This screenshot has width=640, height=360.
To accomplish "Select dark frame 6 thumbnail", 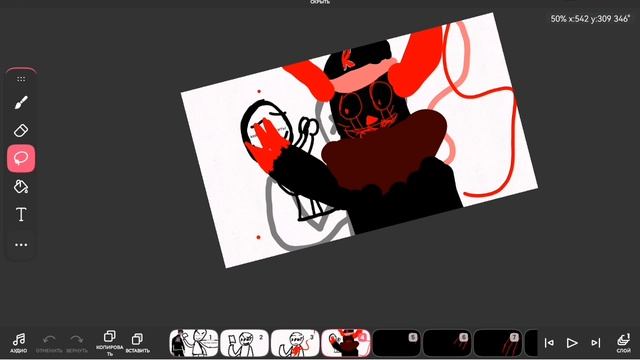I will (447, 343).
